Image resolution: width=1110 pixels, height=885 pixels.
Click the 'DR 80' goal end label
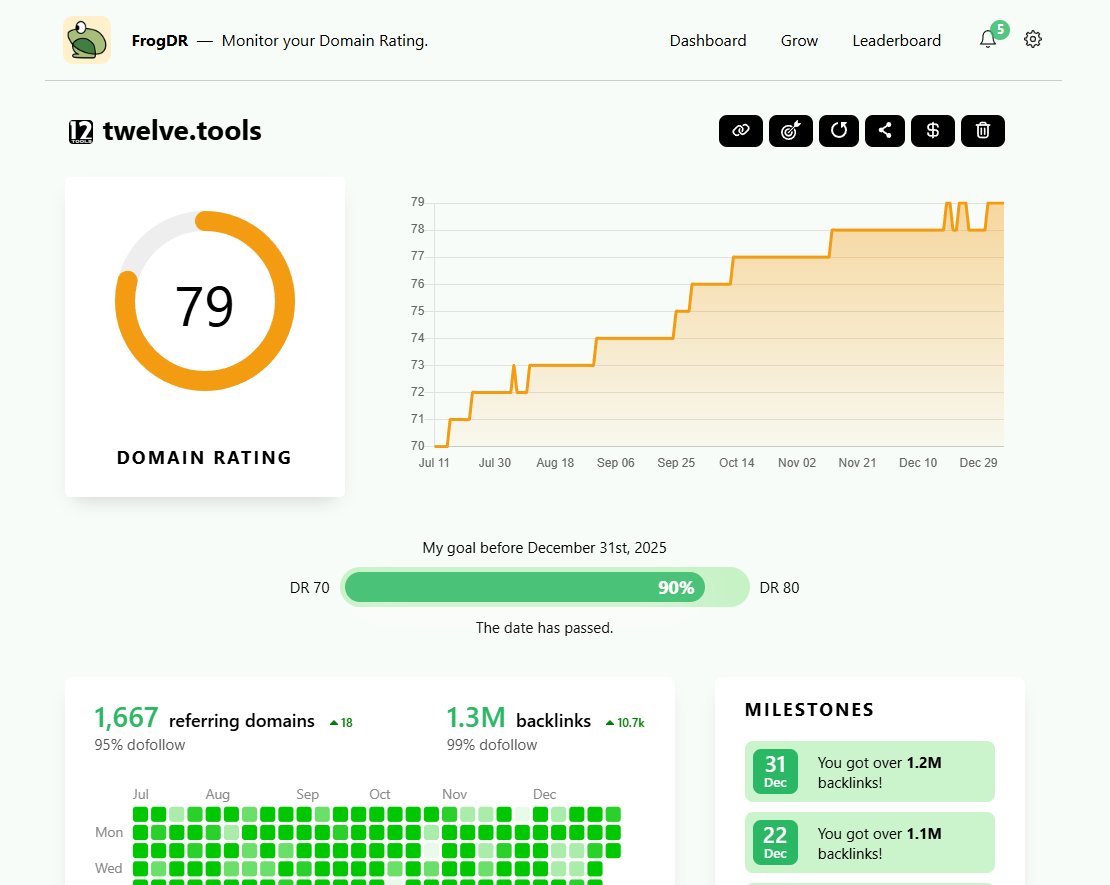tap(779, 588)
